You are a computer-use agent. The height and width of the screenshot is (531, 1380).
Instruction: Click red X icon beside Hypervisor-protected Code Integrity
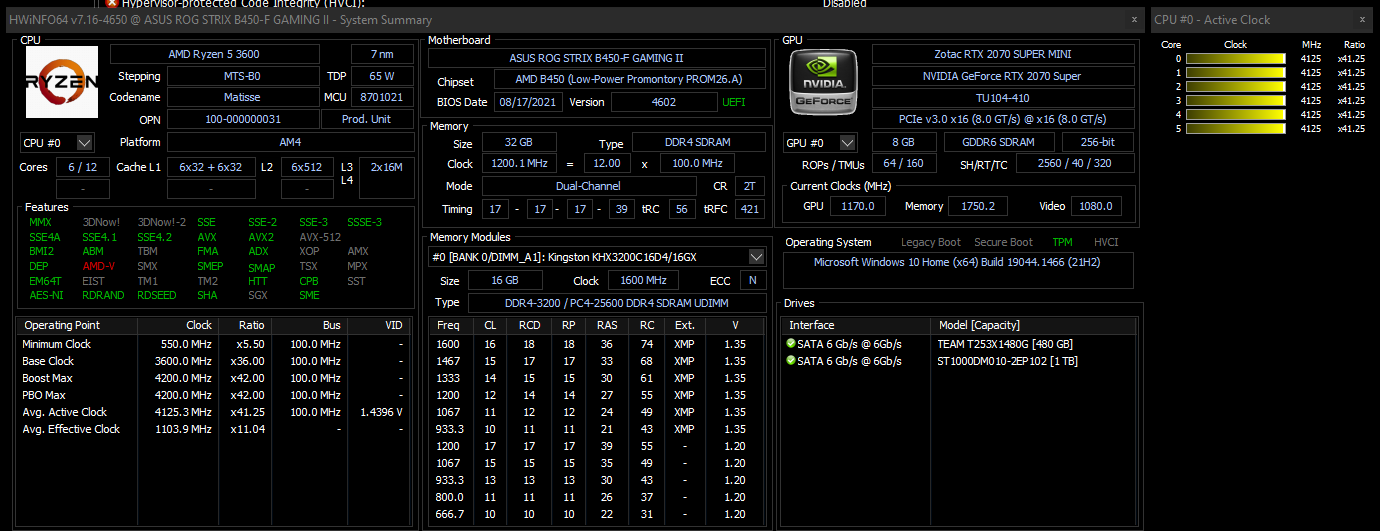tap(113, 3)
